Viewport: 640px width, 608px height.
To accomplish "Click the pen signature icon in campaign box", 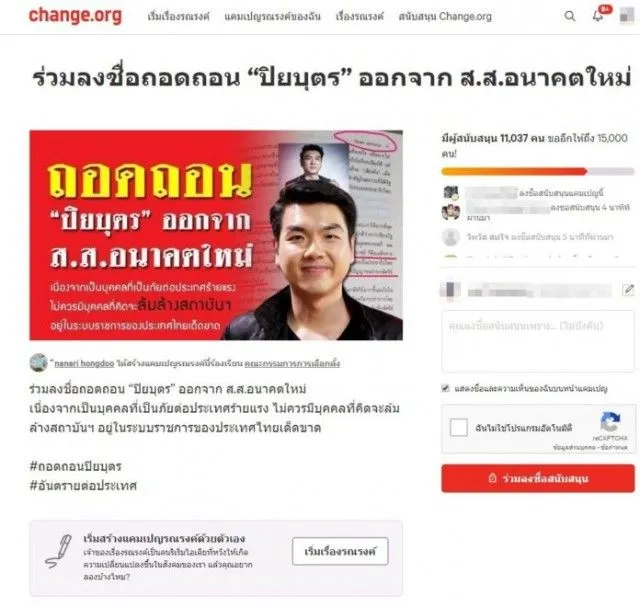I will (x=58, y=552).
